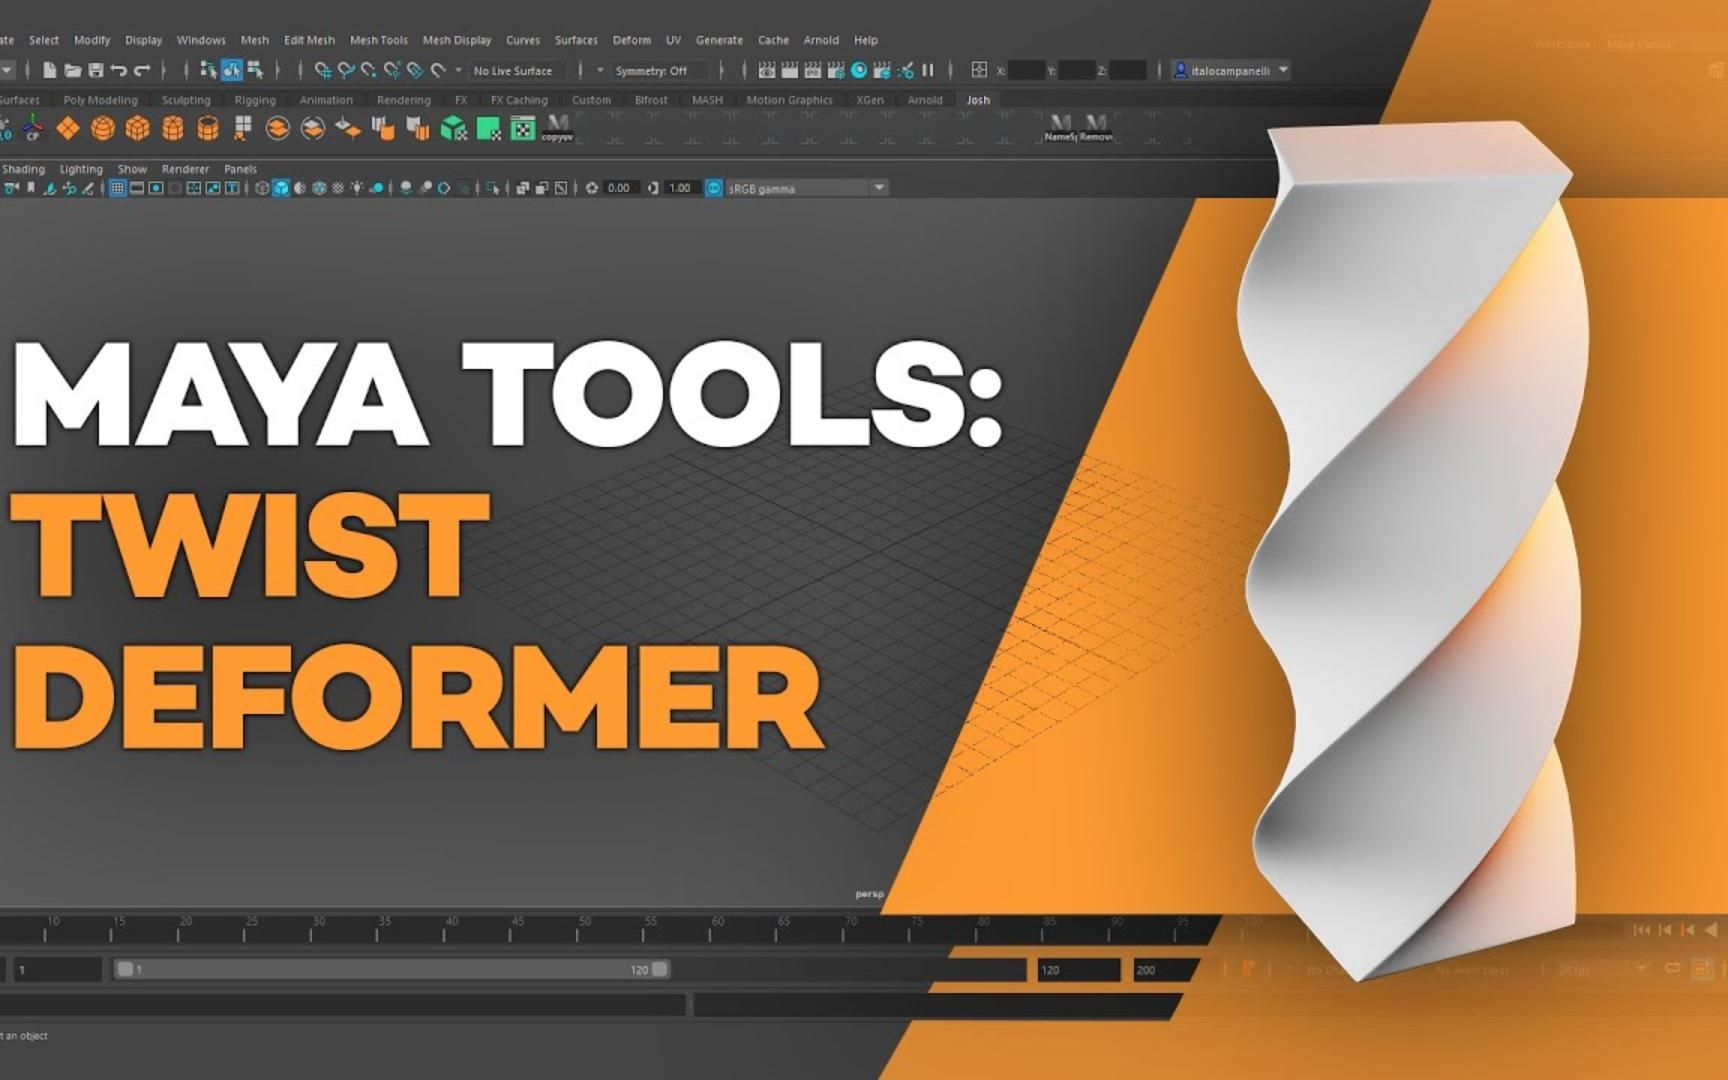Click the range slider end handle at 120
Screen dimensions: 1728x1080
click(660, 969)
